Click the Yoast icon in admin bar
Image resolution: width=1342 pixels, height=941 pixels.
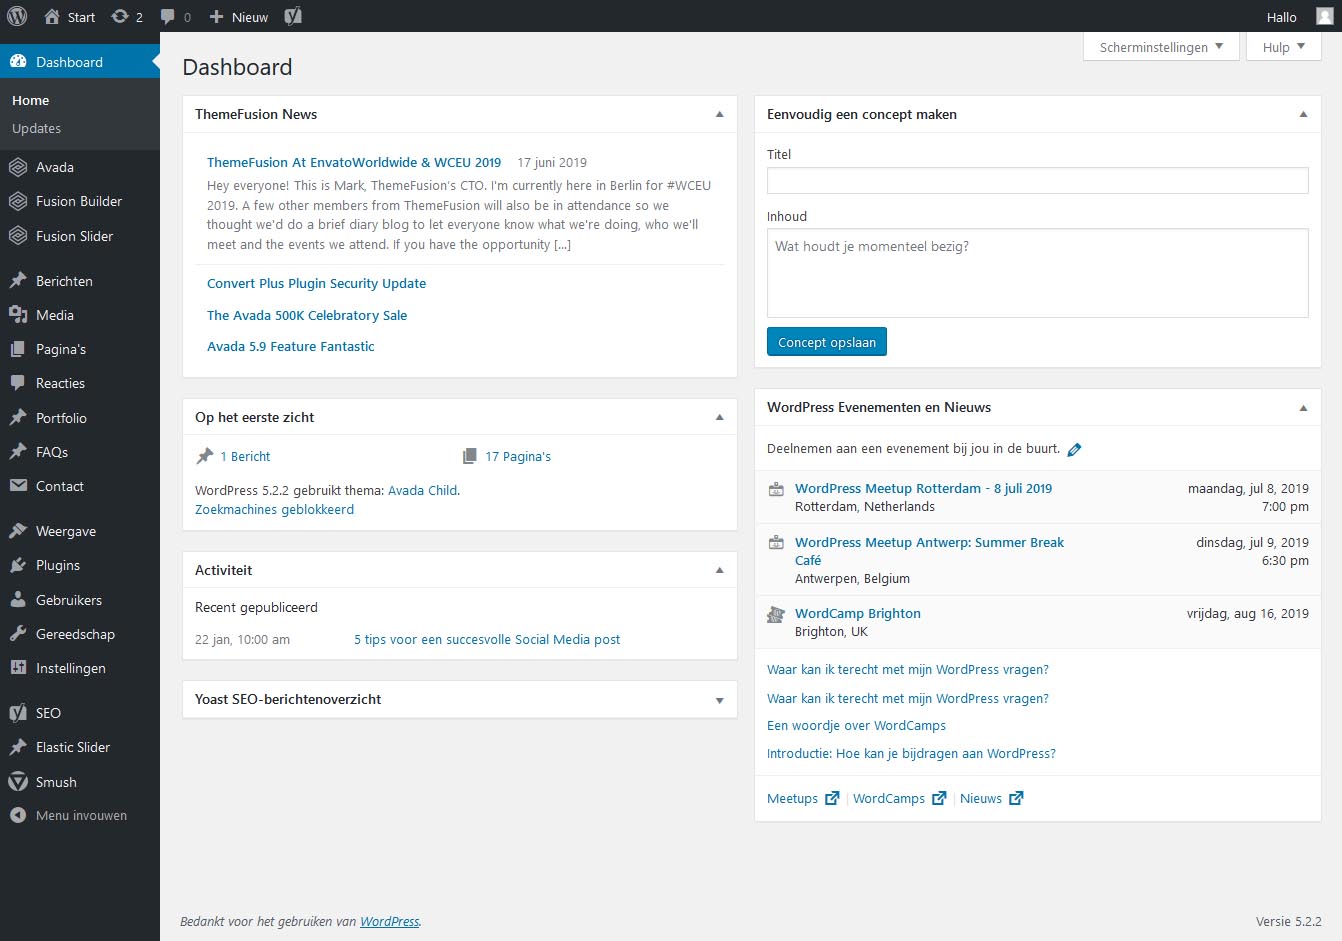(293, 16)
